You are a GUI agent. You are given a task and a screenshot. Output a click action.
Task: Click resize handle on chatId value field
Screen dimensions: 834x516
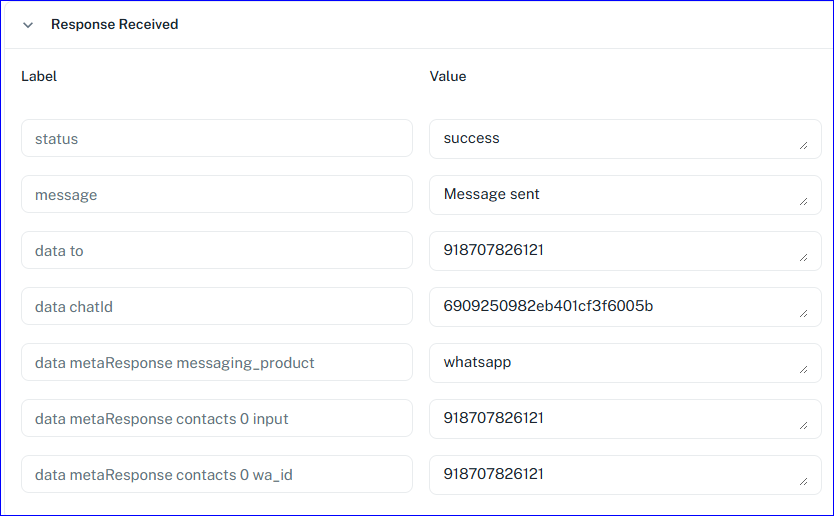coord(804,314)
